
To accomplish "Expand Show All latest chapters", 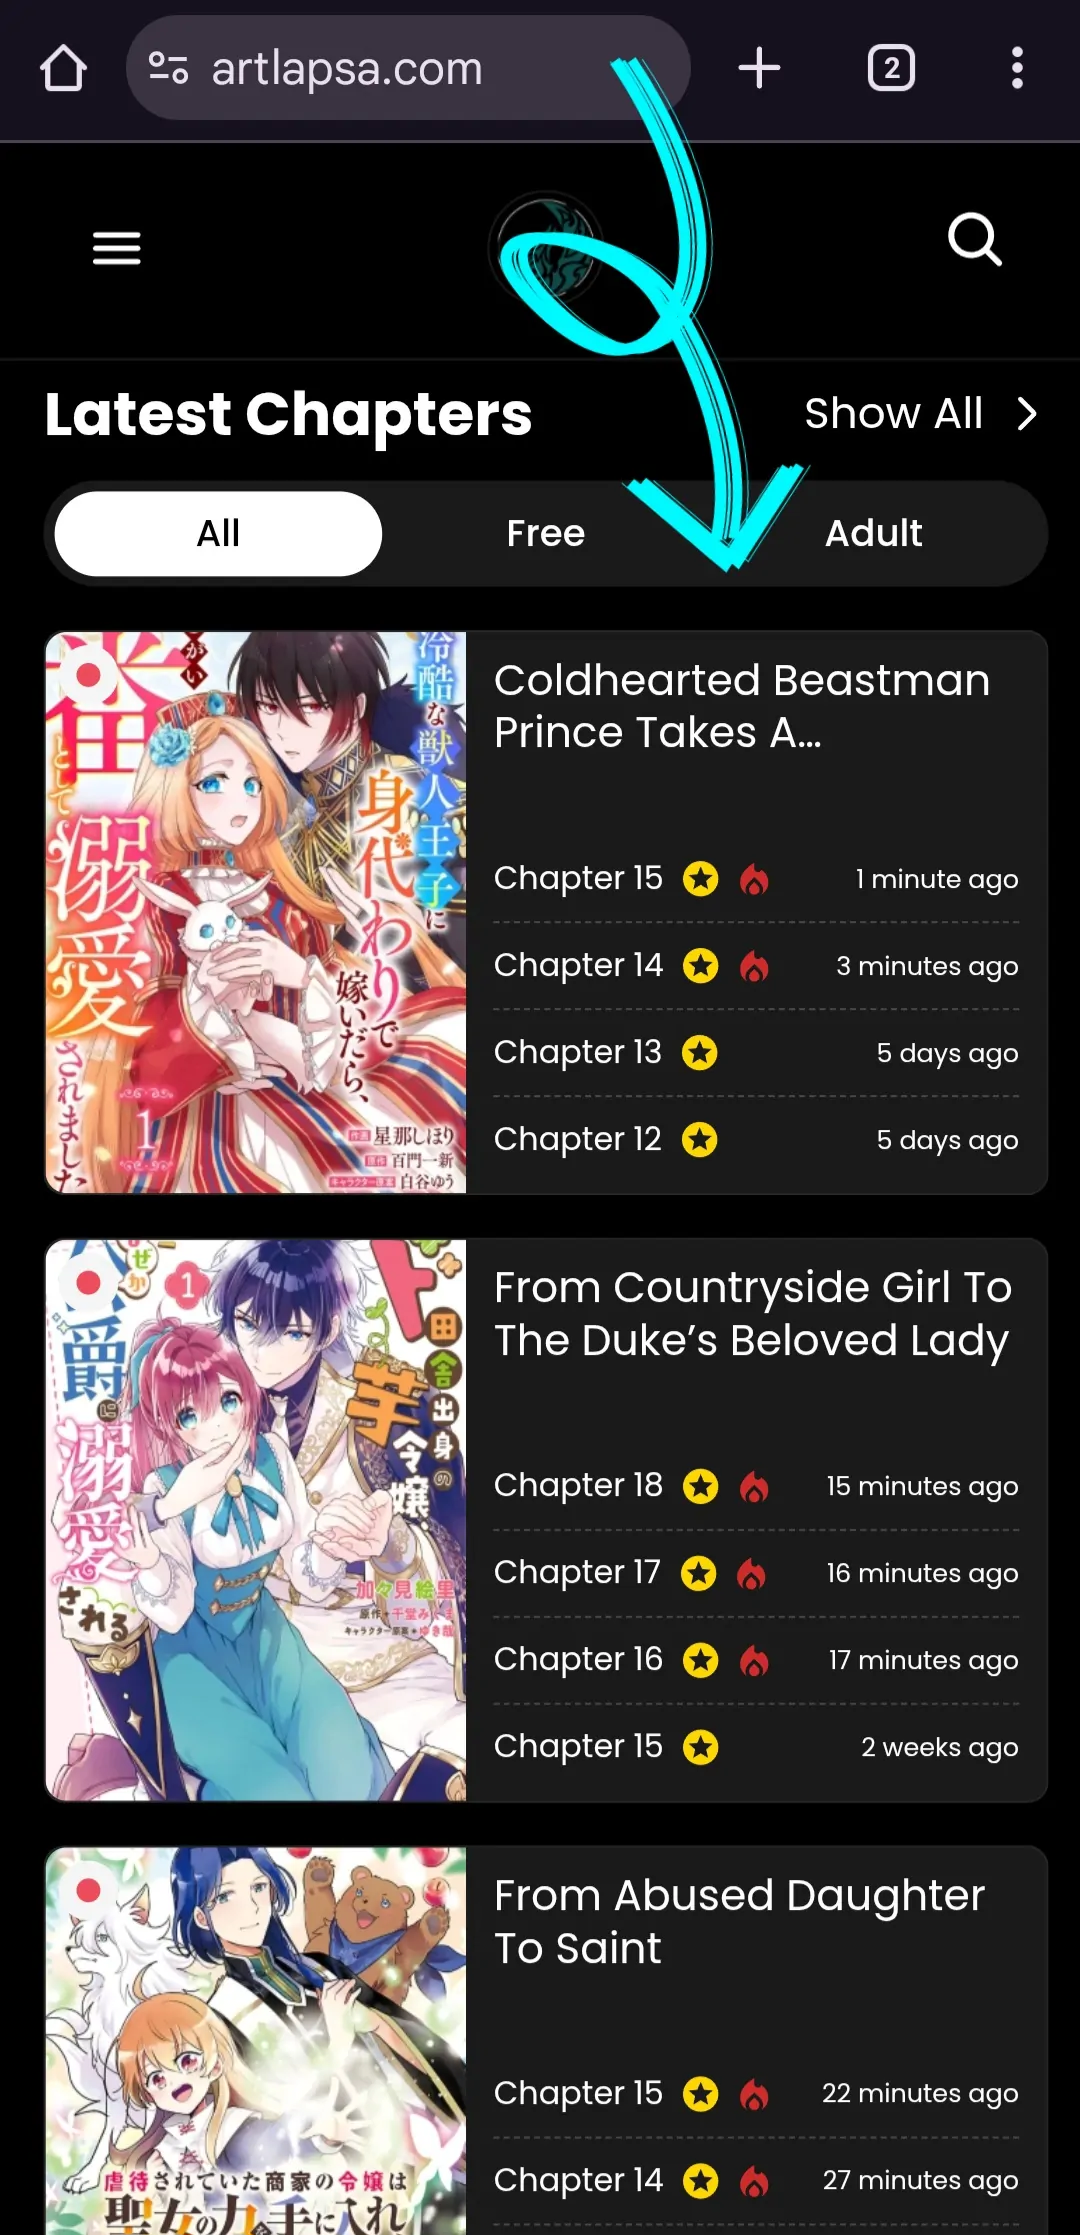I will point(894,413).
